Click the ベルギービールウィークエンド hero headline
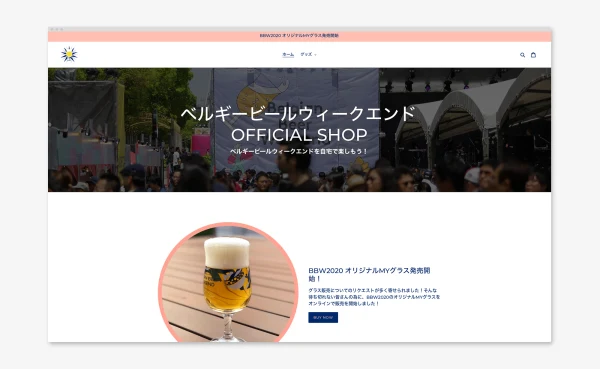Viewport: 600px width, 369px height. [298, 114]
